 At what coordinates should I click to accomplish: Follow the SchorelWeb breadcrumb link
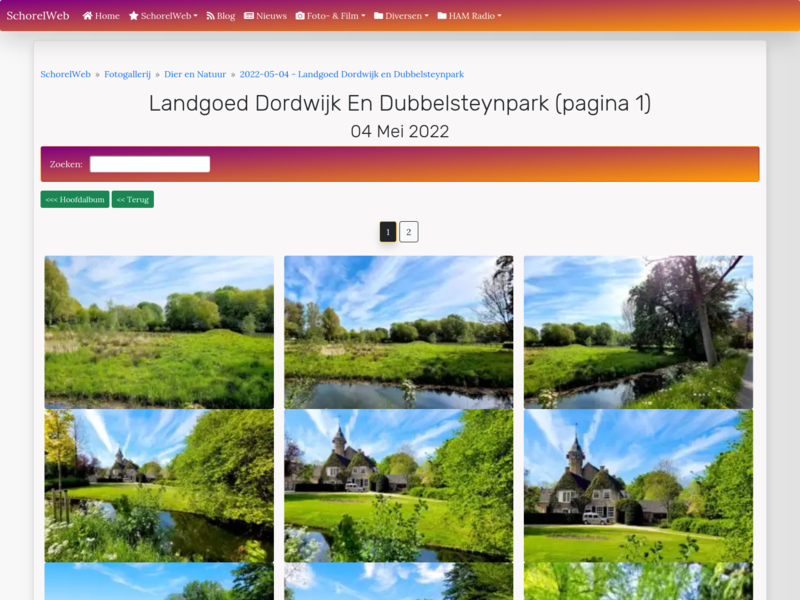click(65, 74)
